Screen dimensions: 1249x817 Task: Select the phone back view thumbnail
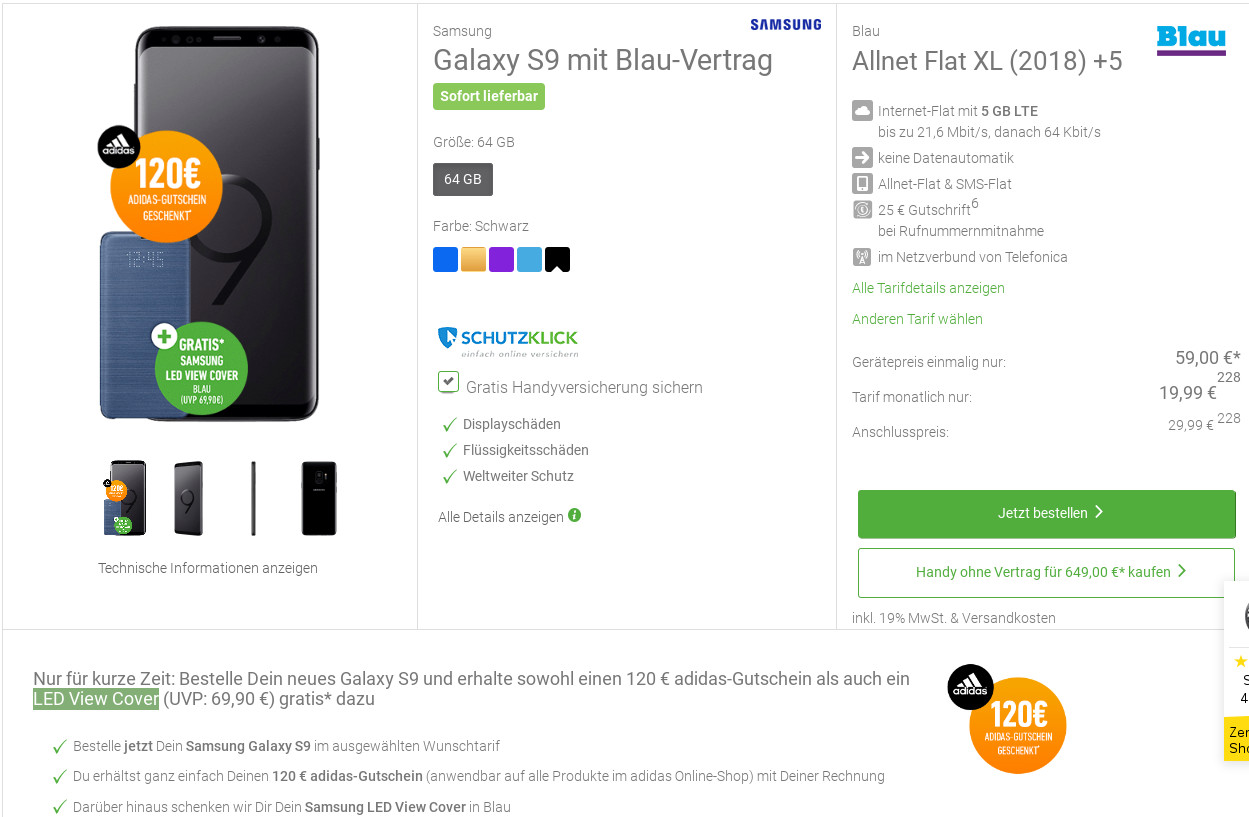tap(319, 498)
